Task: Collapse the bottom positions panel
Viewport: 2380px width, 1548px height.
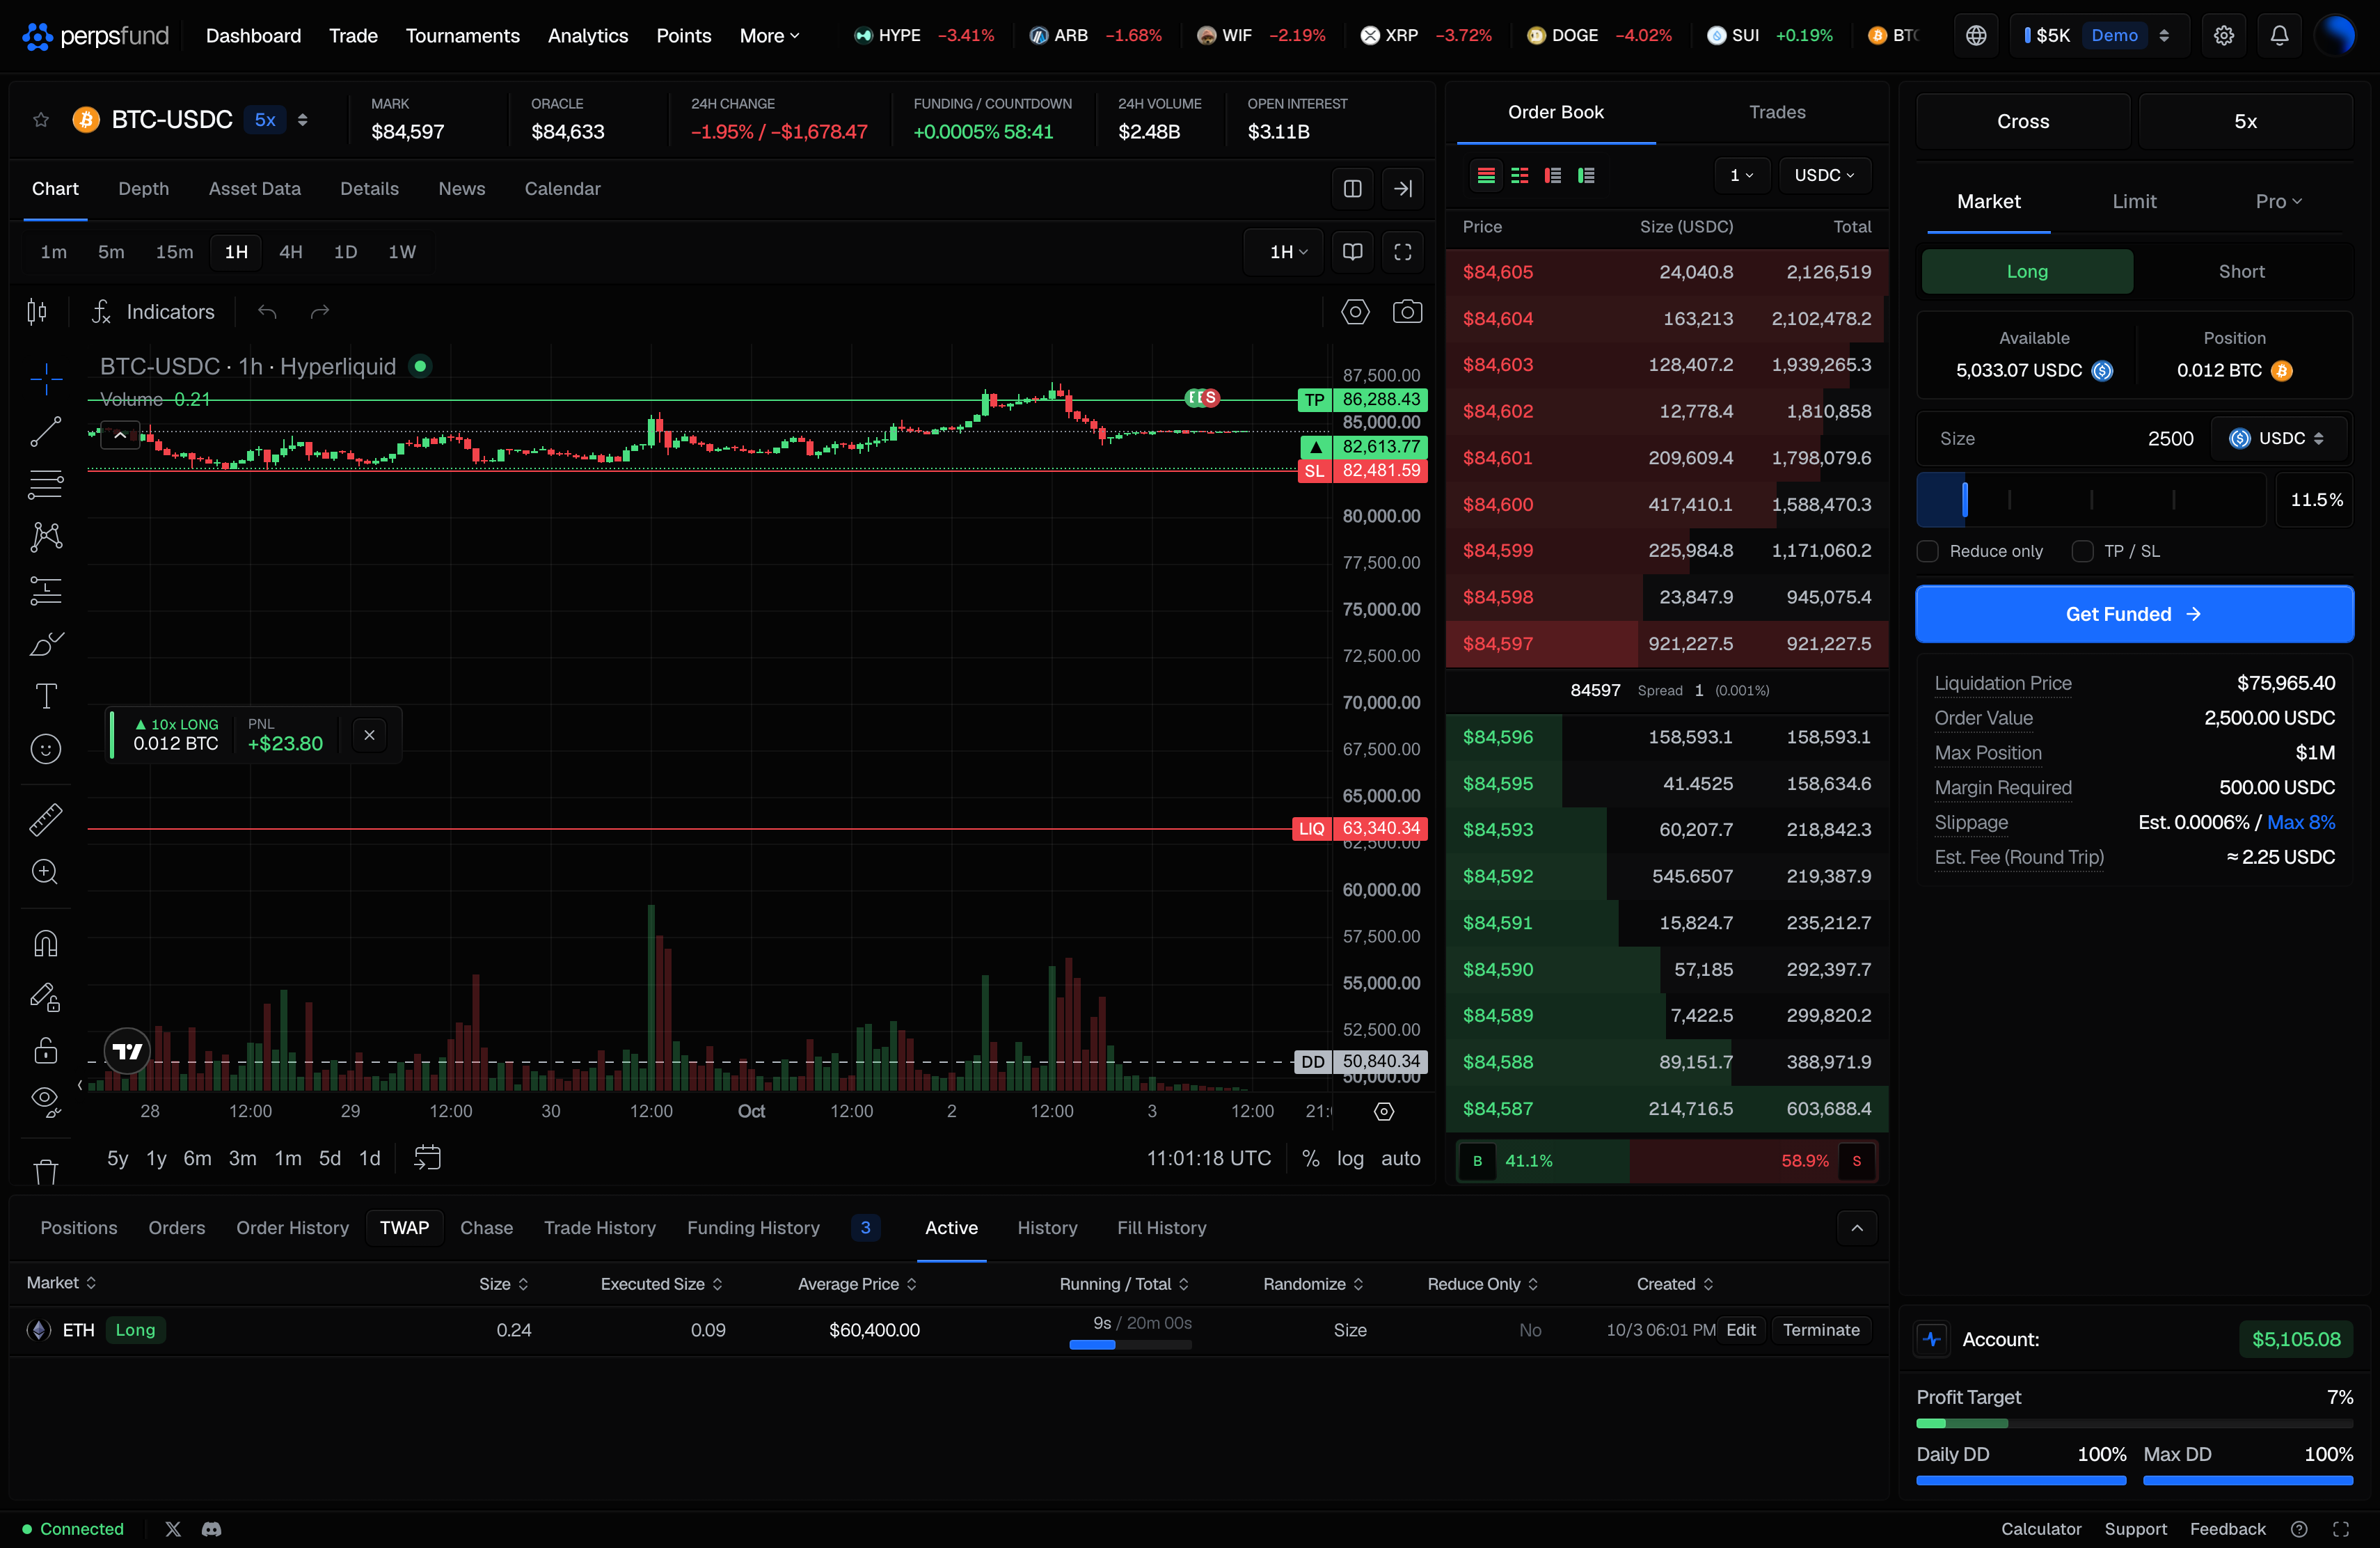Action: coord(1857,1228)
